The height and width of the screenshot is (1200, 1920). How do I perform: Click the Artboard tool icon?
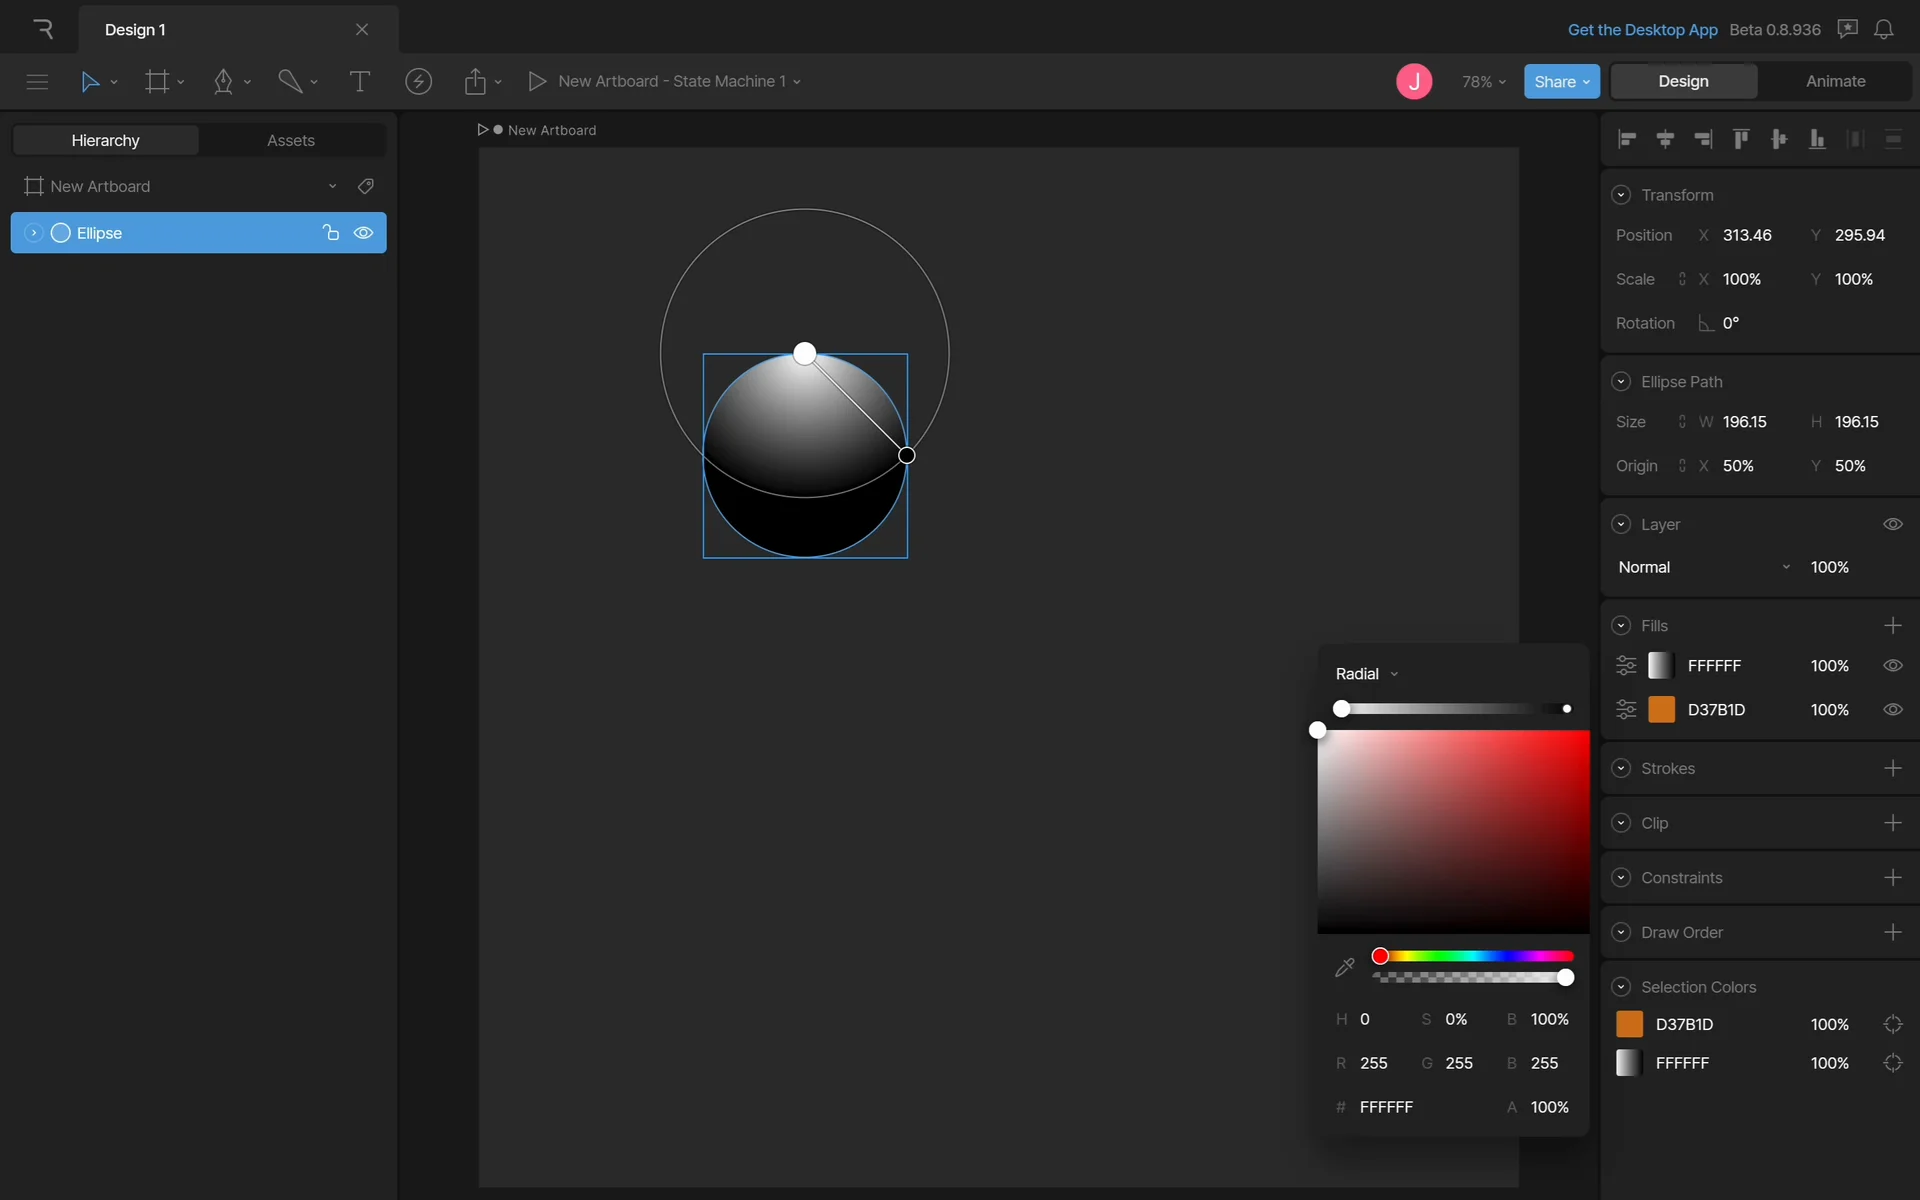(x=157, y=81)
